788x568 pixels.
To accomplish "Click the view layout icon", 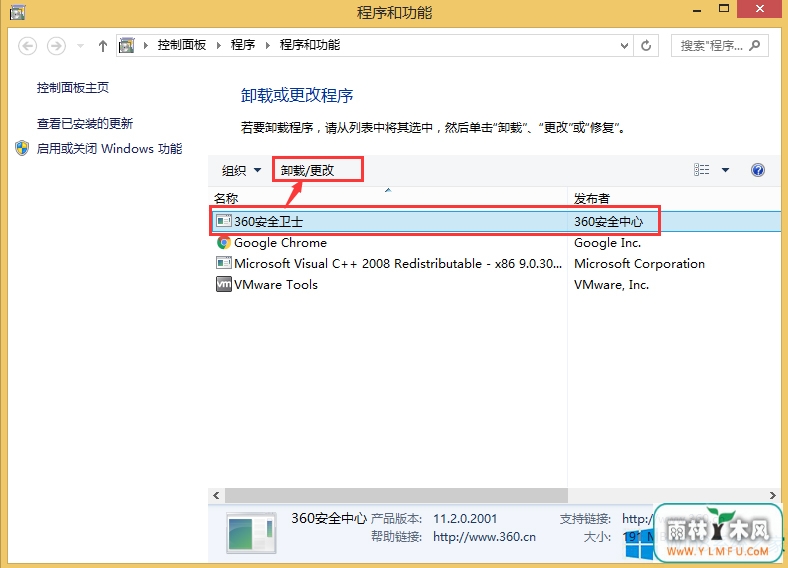I will pyautogui.click(x=702, y=170).
